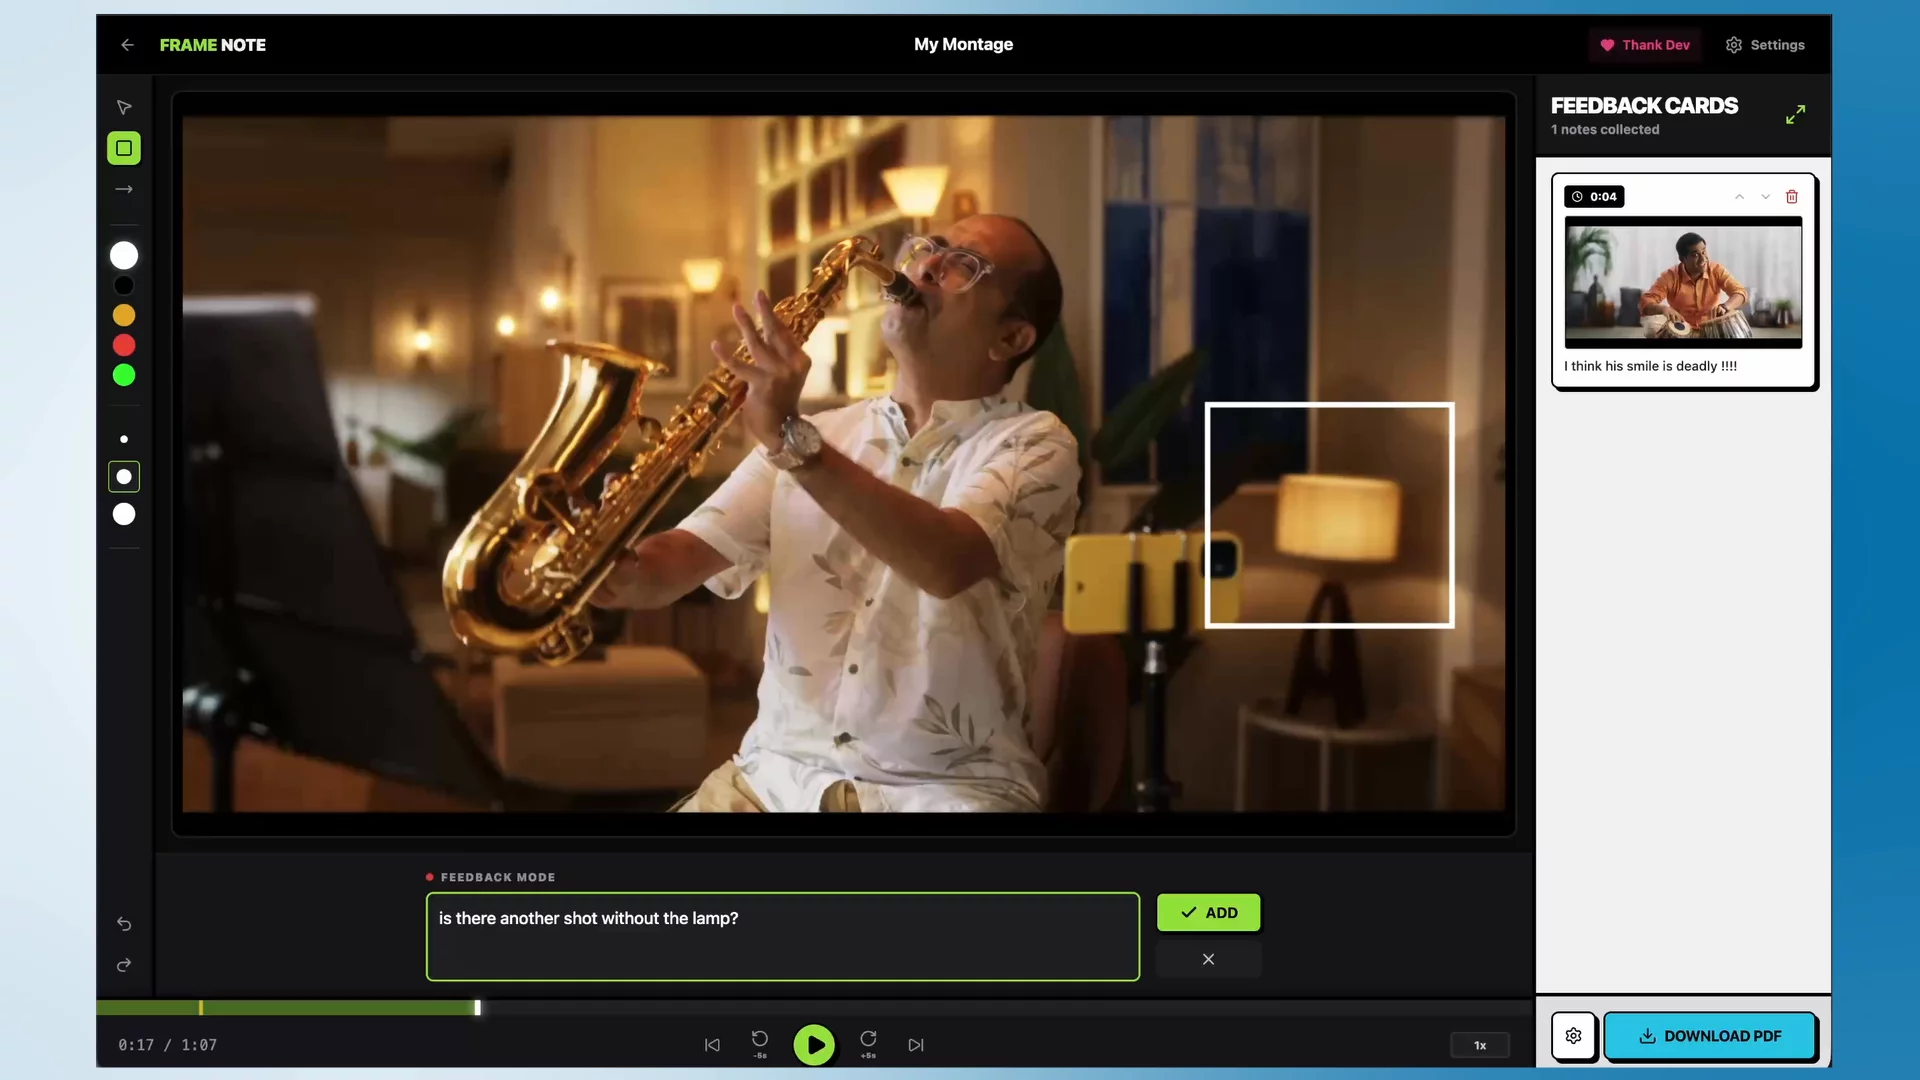Image resolution: width=1920 pixels, height=1080 pixels.
Task: Select the arrow drawing tool
Action: [x=124, y=189]
